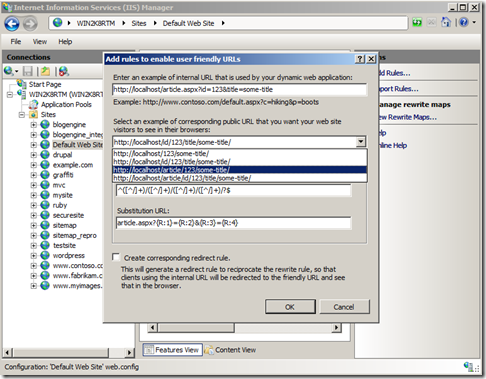Click the delete connection icon in Connections toolbar
The image size is (486, 379).
tap(63, 71)
